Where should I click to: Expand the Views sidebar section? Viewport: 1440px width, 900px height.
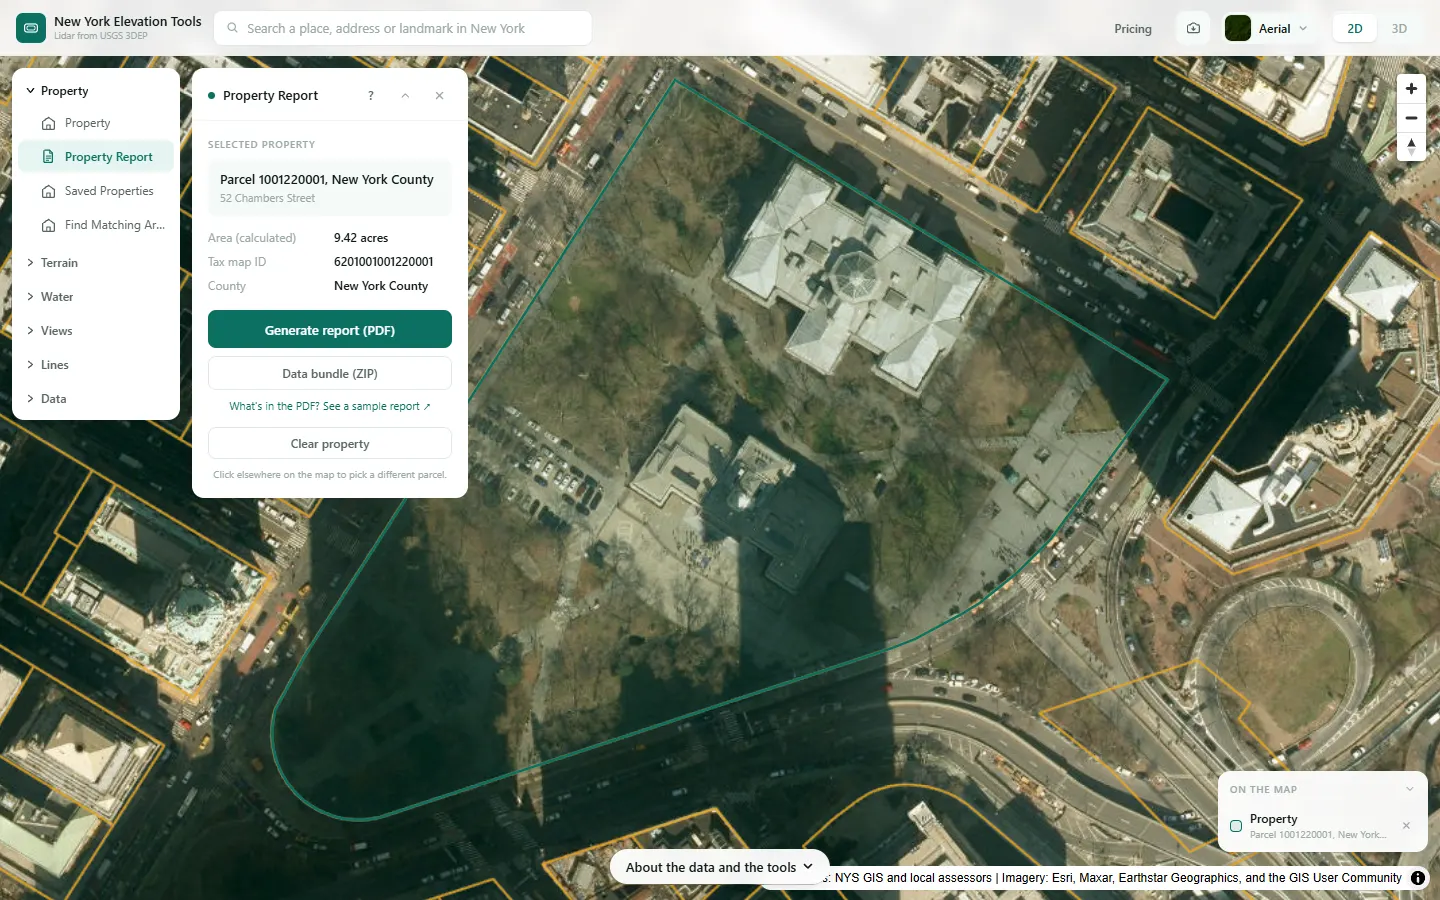coord(96,331)
